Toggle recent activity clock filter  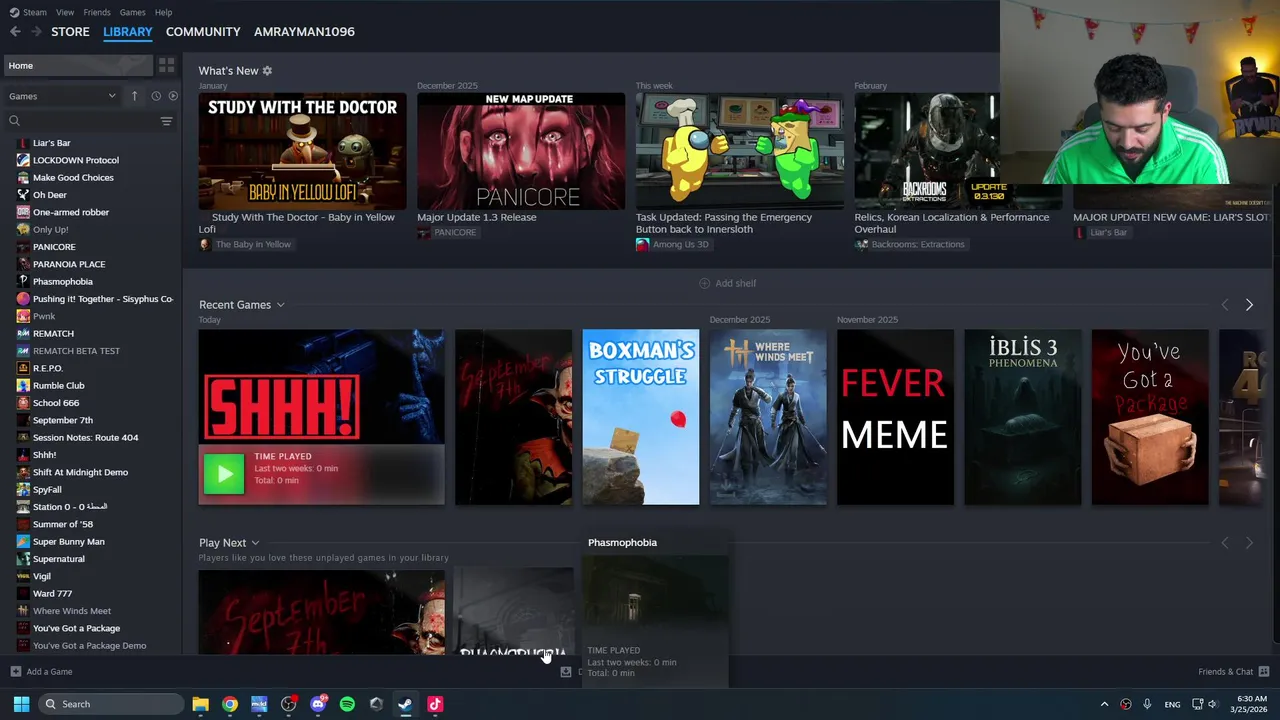point(156,96)
